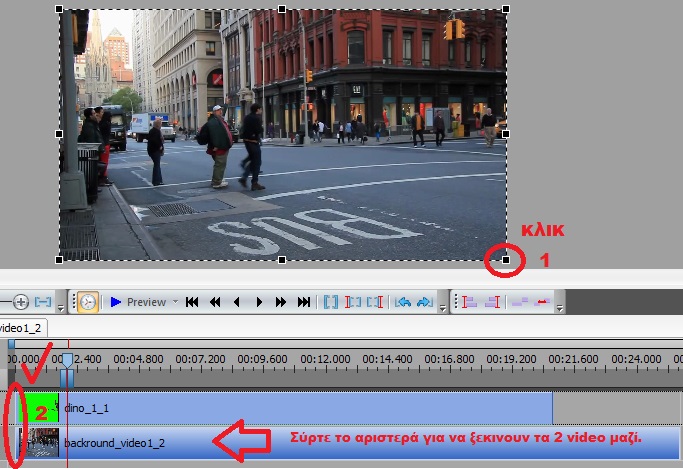
Task: Expand block alignment toolbar overflow options
Action: (x=560, y=307)
